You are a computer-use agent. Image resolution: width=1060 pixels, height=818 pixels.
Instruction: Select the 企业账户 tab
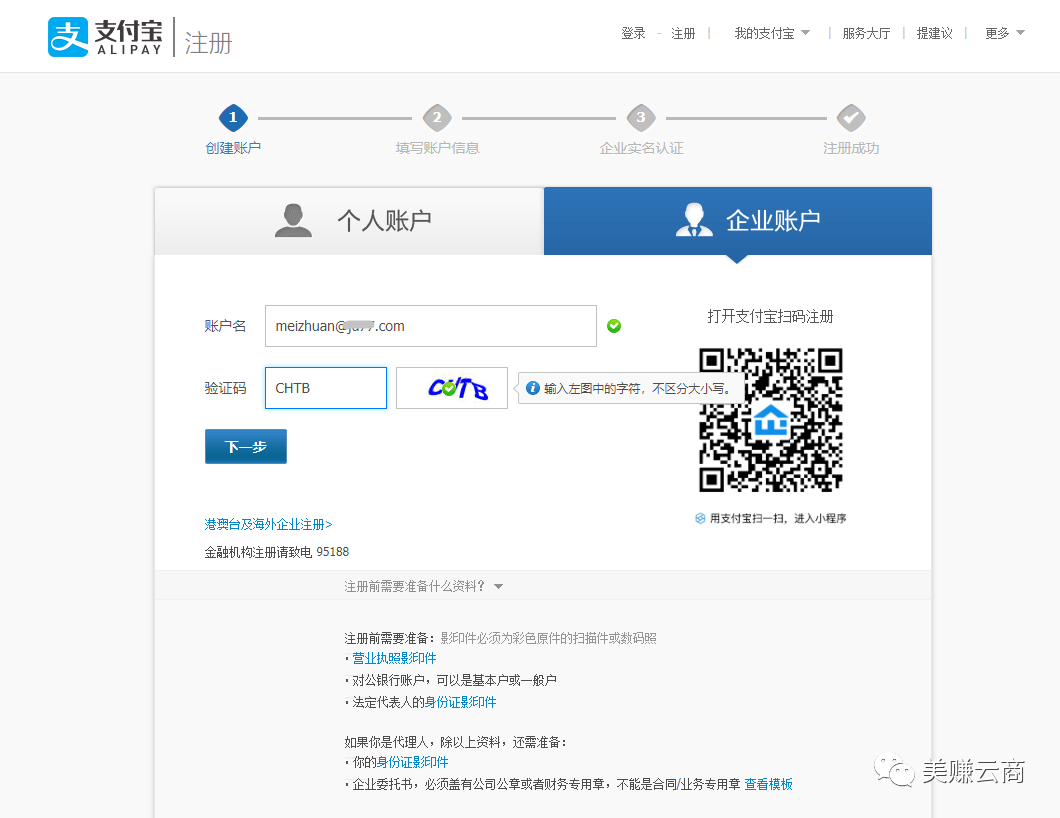738,221
